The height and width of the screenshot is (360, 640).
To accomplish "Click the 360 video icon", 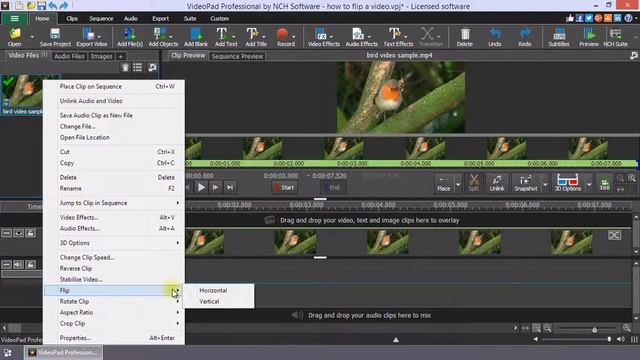I will [604, 183].
